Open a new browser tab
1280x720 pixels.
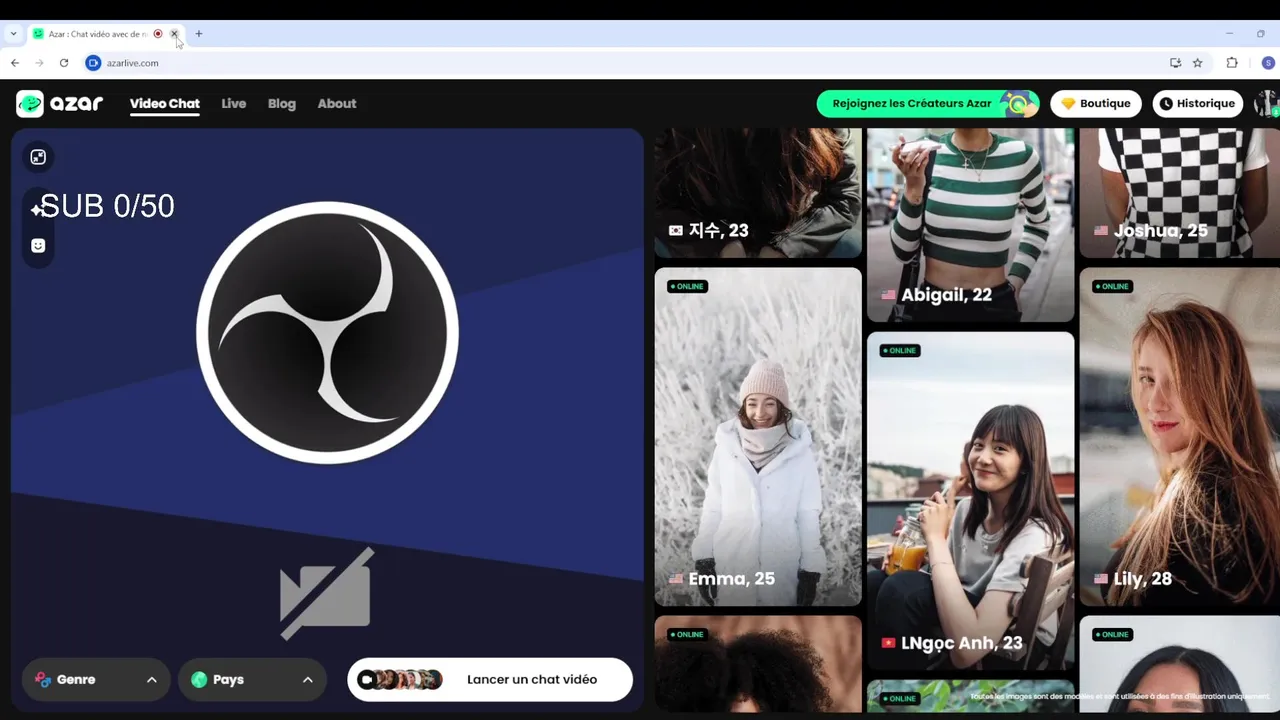(x=198, y=33)
